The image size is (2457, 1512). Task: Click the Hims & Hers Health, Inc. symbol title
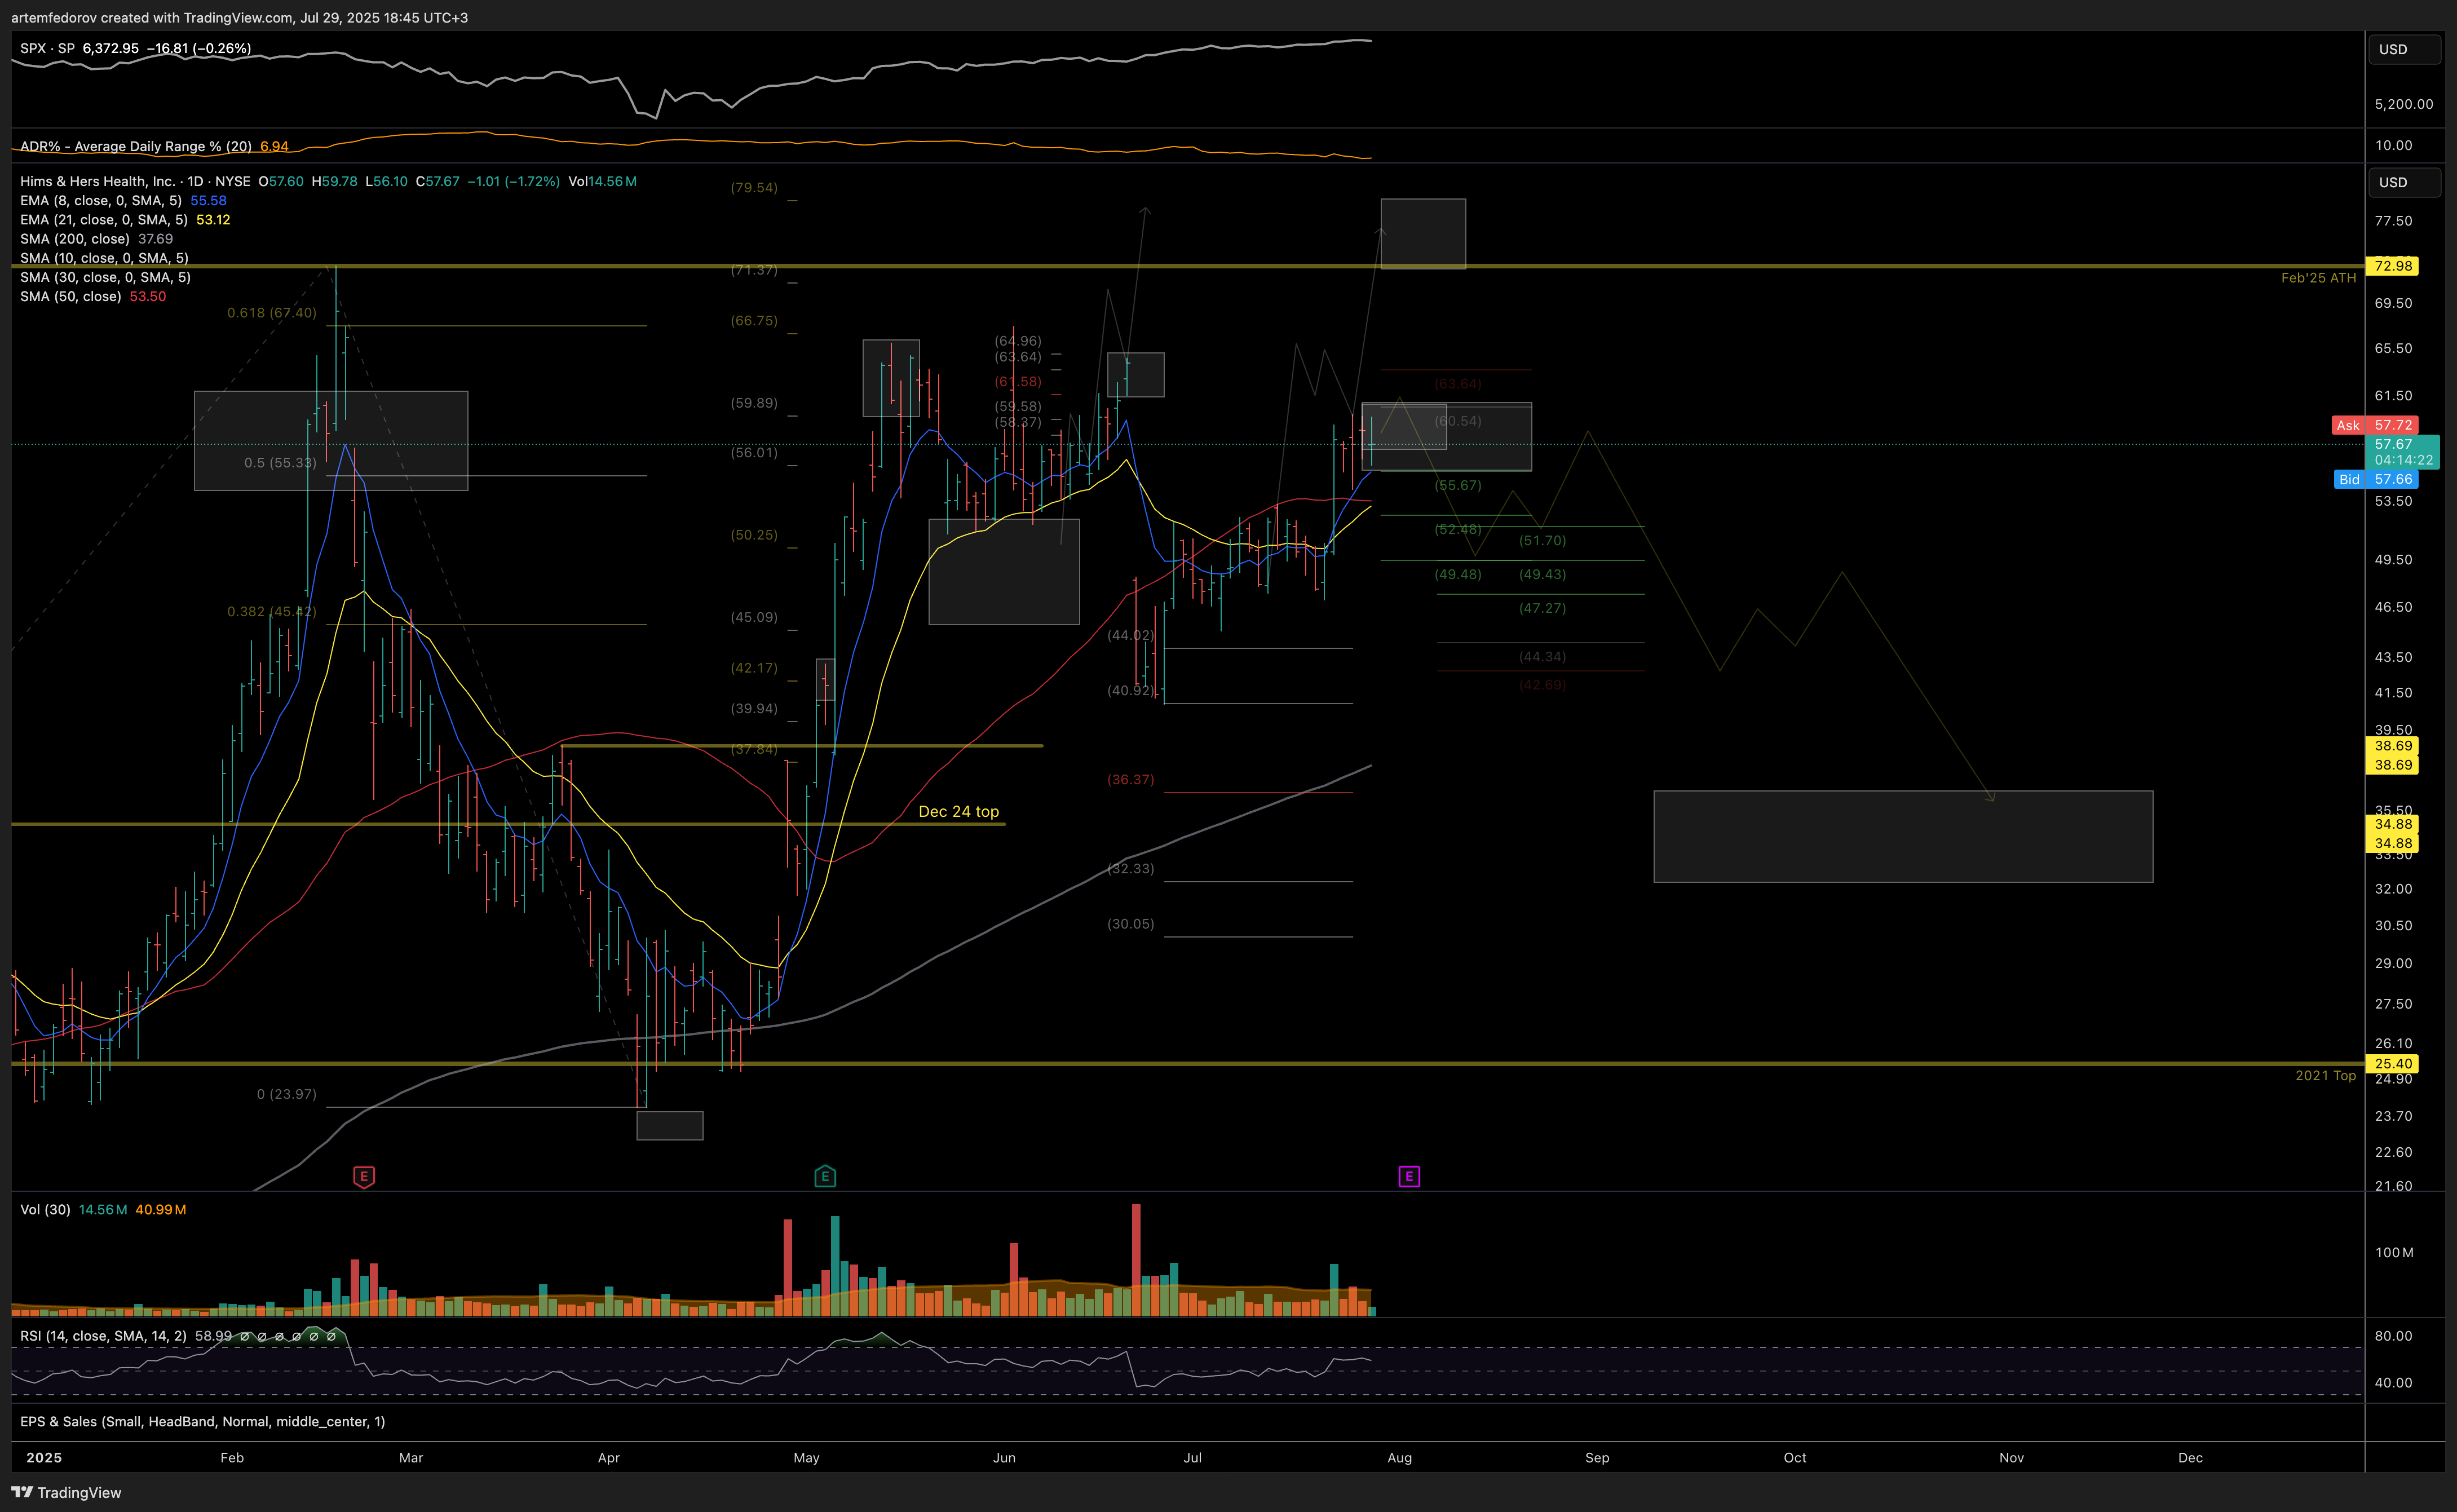[97, 181]
